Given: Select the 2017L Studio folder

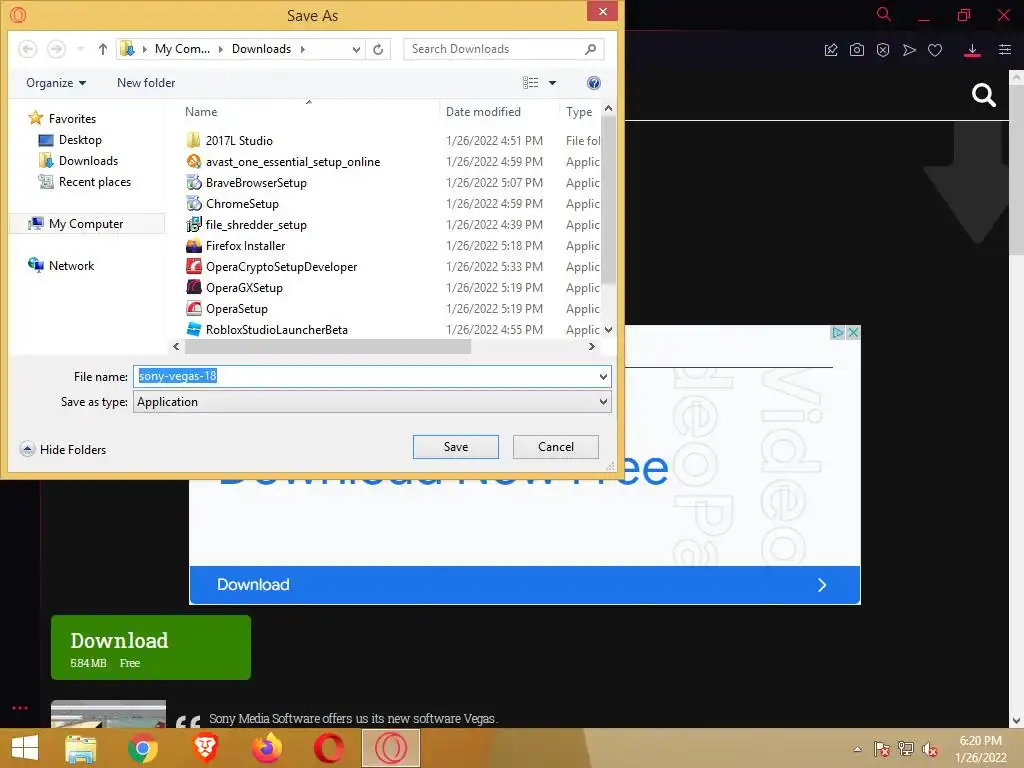Looking at the screenshot, I should 239,140.
